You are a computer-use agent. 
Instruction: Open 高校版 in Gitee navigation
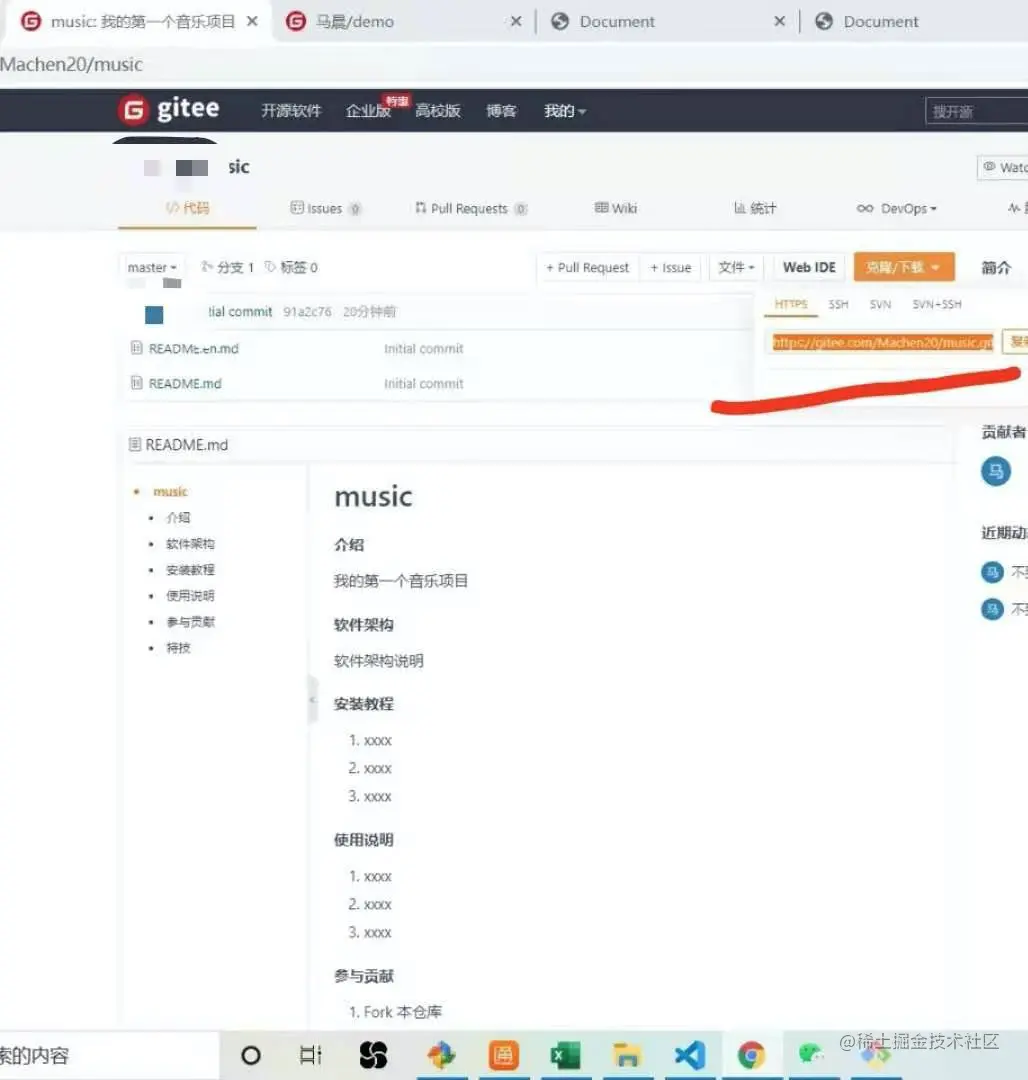tap(438, 111)
